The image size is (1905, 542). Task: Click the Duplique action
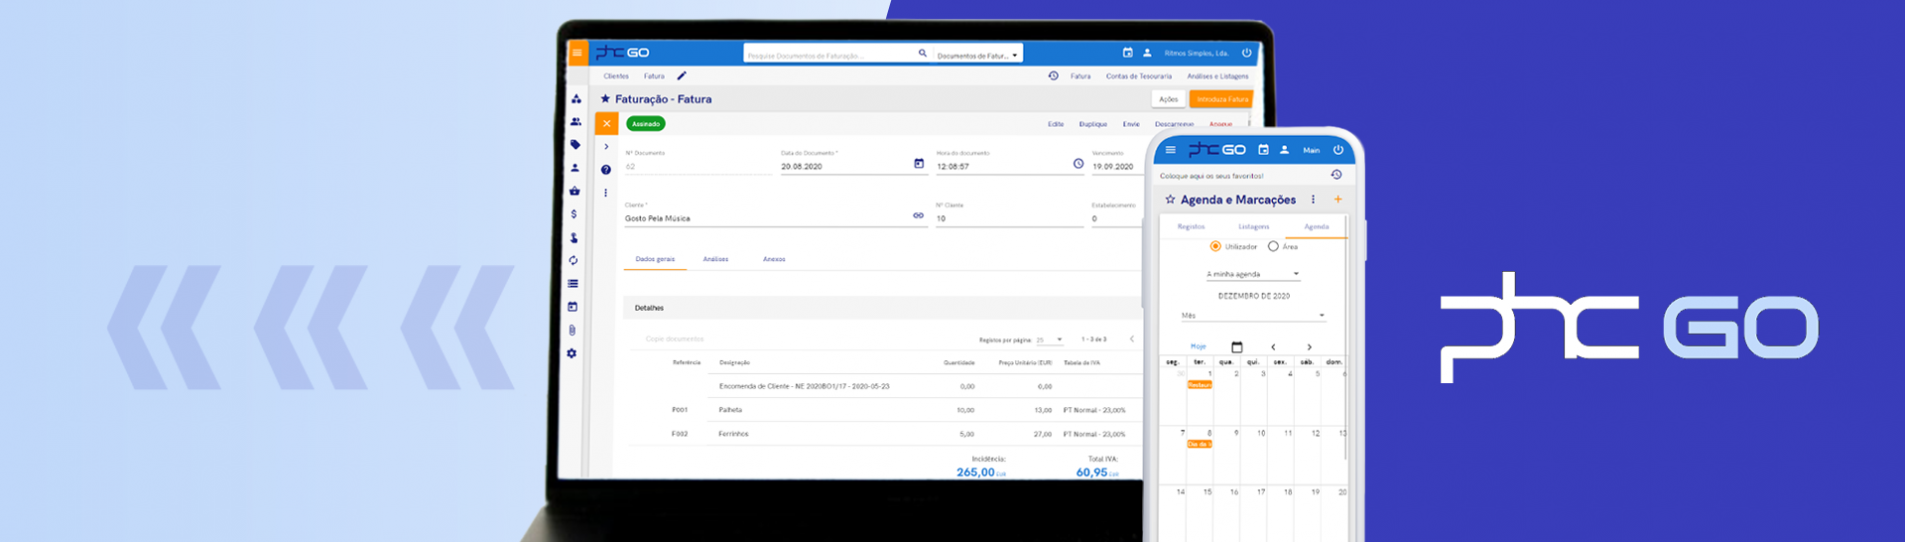click(1092, 124)
